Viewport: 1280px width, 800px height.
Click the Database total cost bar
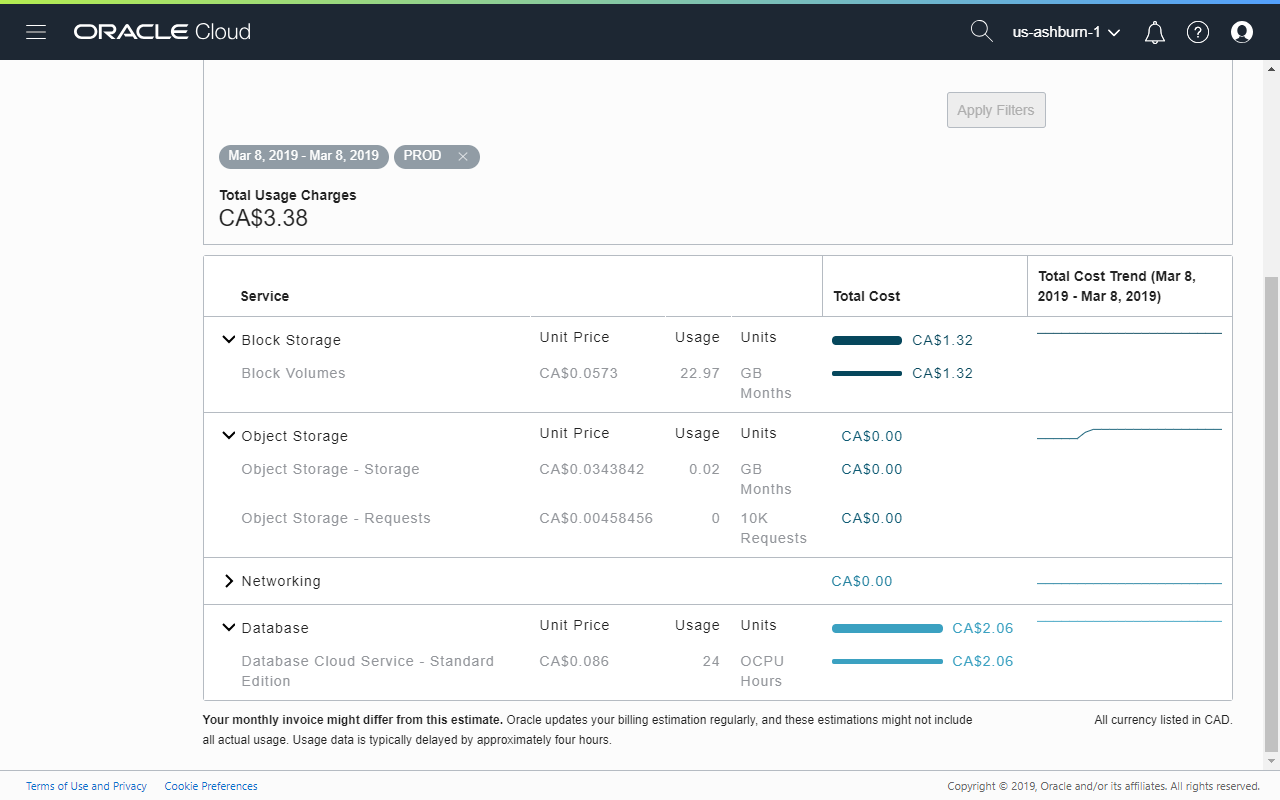coord(887,628)
